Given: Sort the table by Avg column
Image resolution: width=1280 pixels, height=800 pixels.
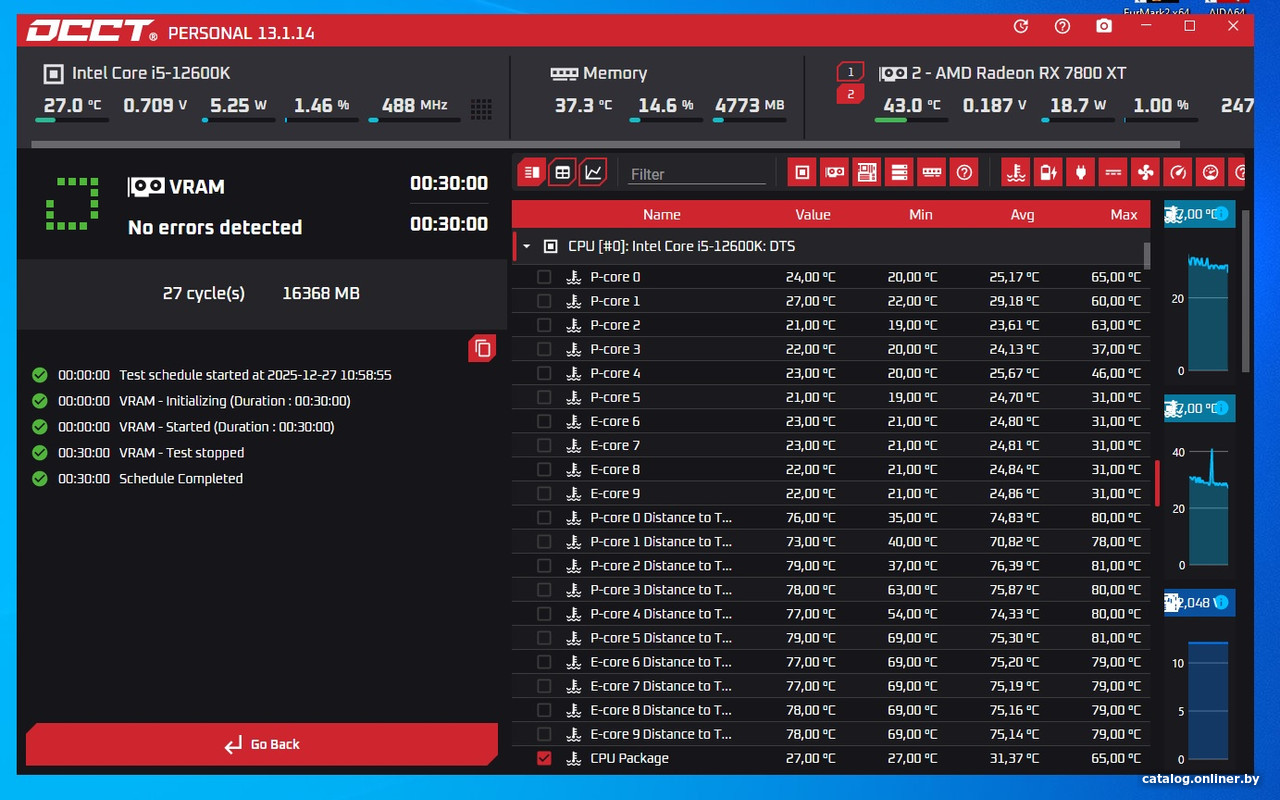Looking at the screenshot, I should [1022, 214].
